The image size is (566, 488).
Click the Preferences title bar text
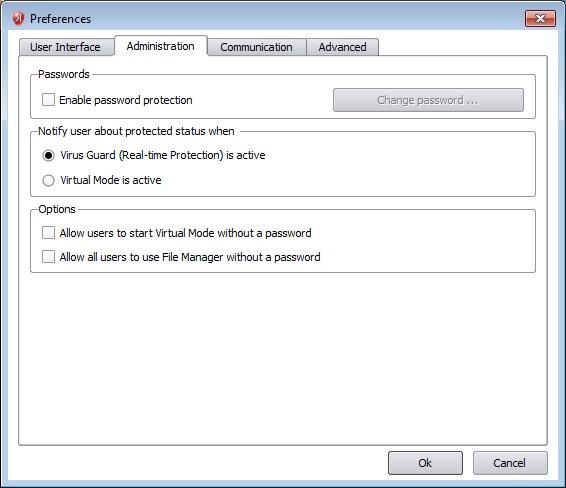[x=60, y=19]
